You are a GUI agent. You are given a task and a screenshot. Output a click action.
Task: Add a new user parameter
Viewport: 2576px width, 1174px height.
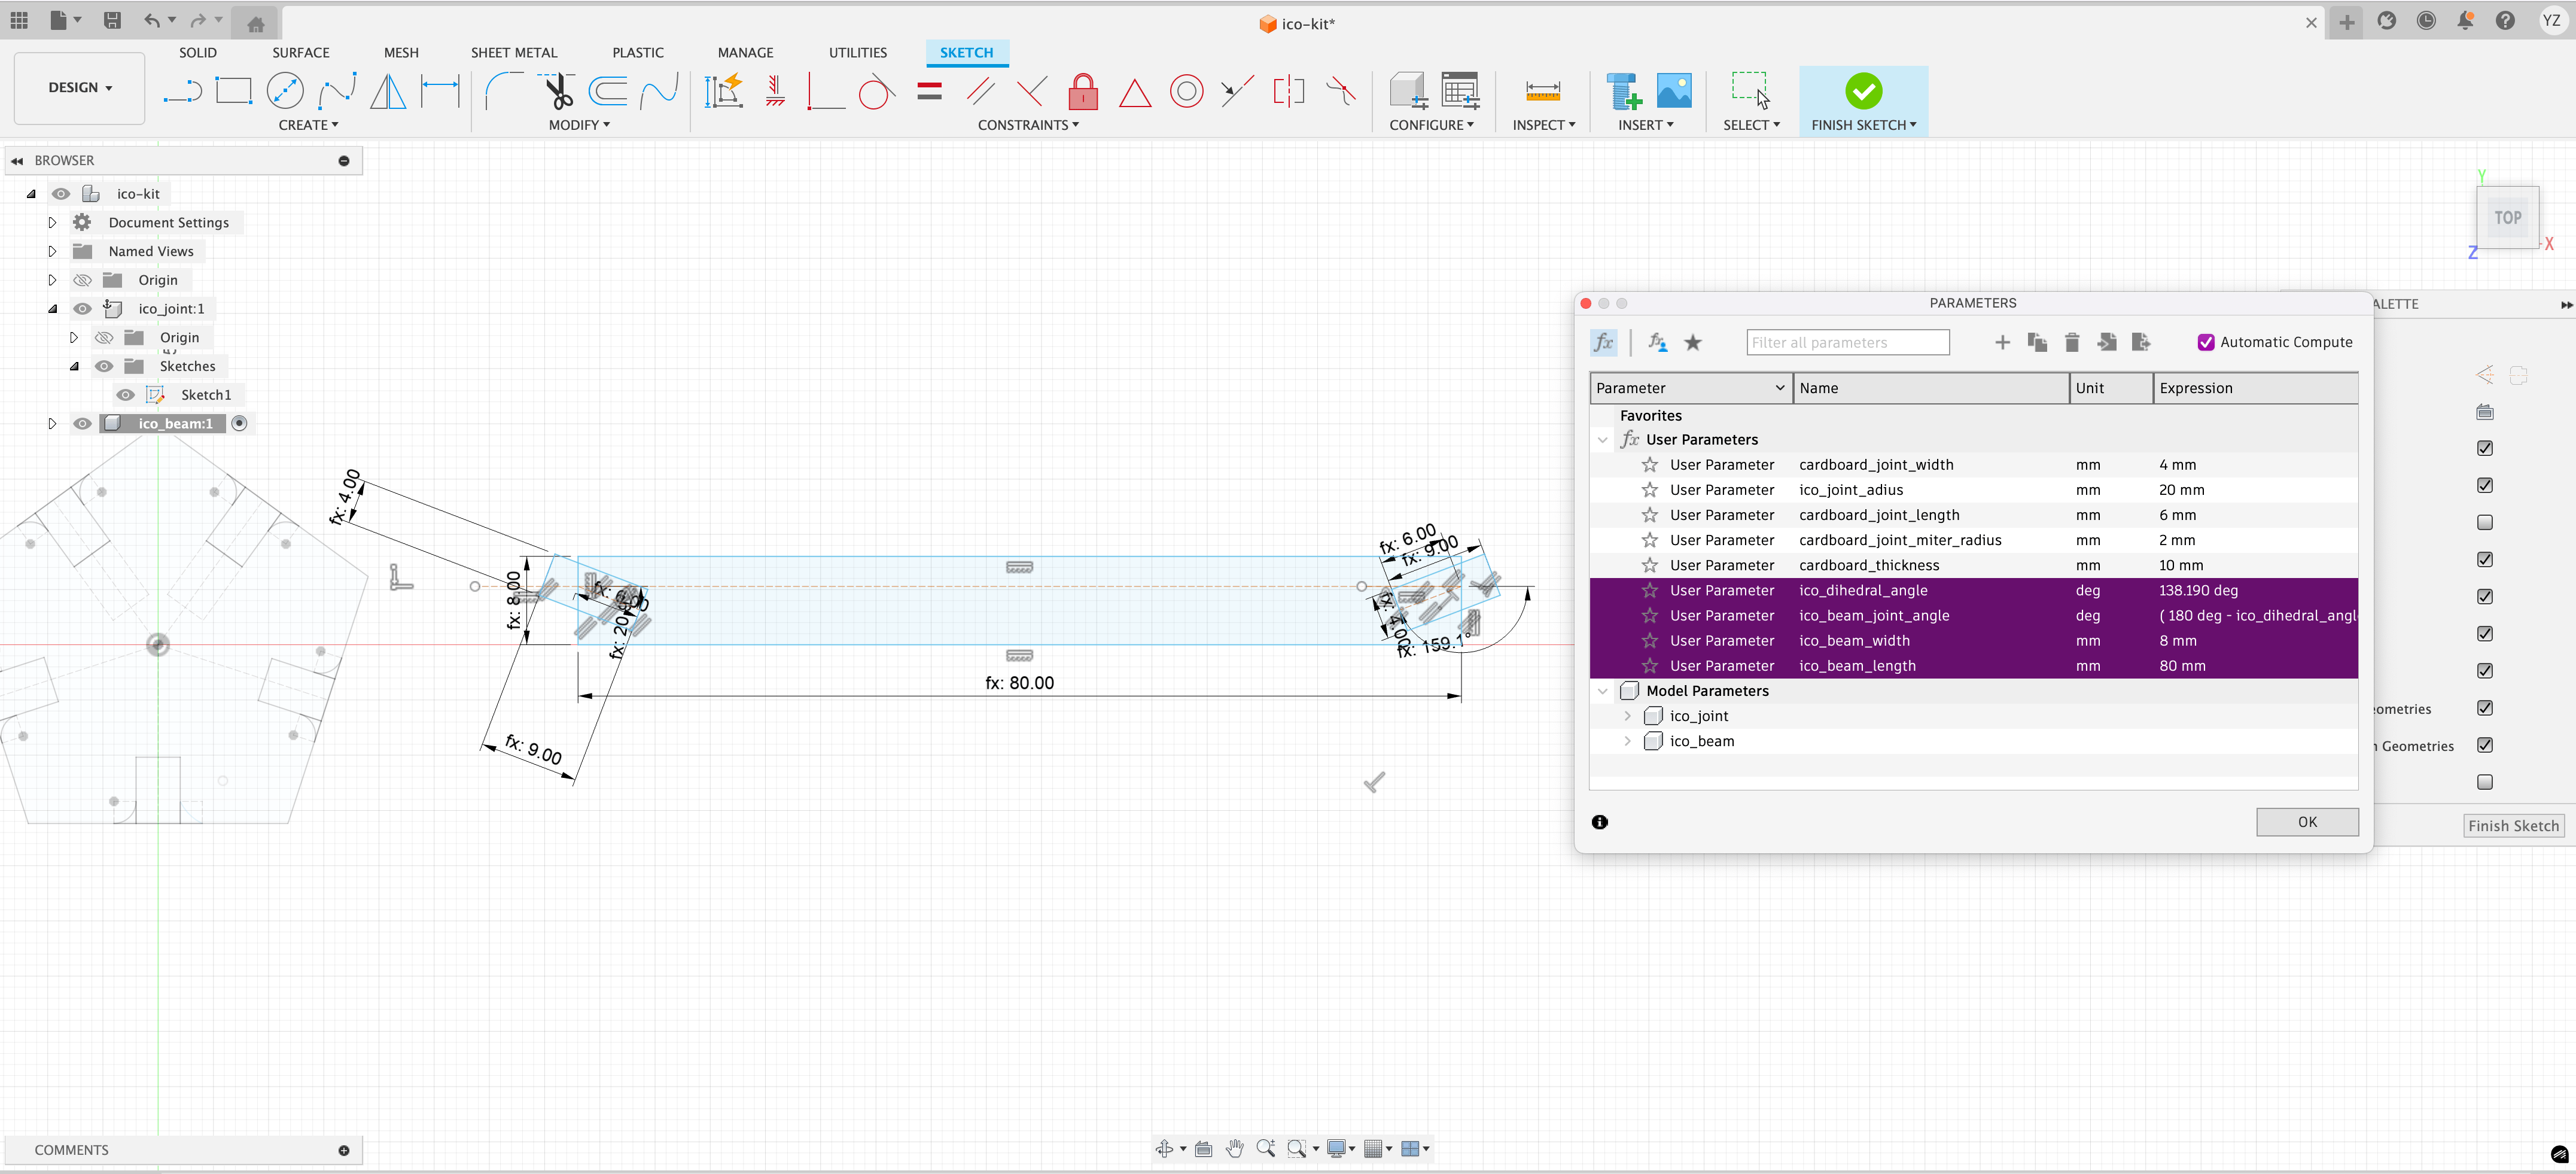pyautogui.click(x=2002, y=343)
